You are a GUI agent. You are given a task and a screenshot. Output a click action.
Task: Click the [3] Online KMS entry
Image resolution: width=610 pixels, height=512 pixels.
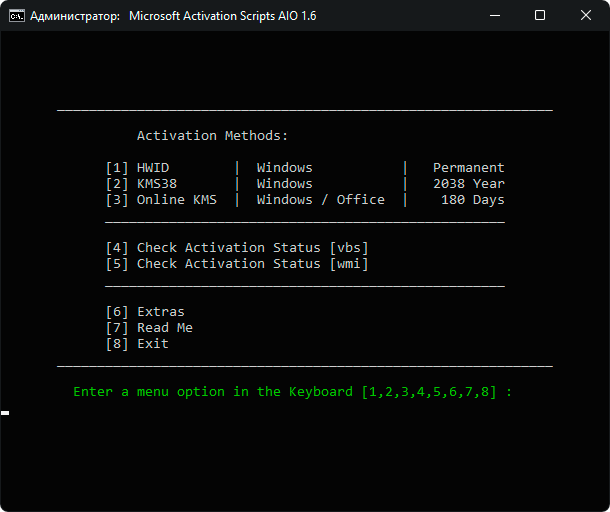[305, 200]
